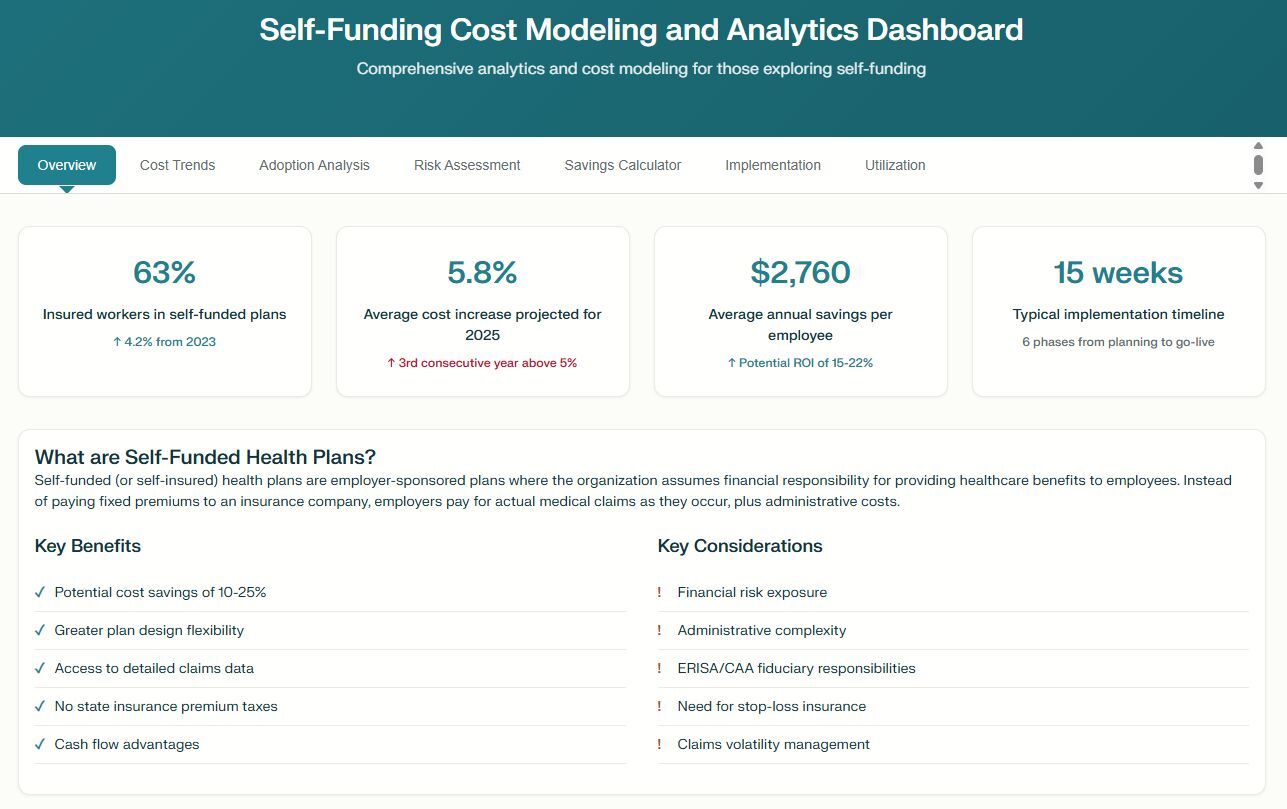Click checkmark icon beside Greater plan design flexibility
Screen dimensions: 1287x809
pos(40,630)
